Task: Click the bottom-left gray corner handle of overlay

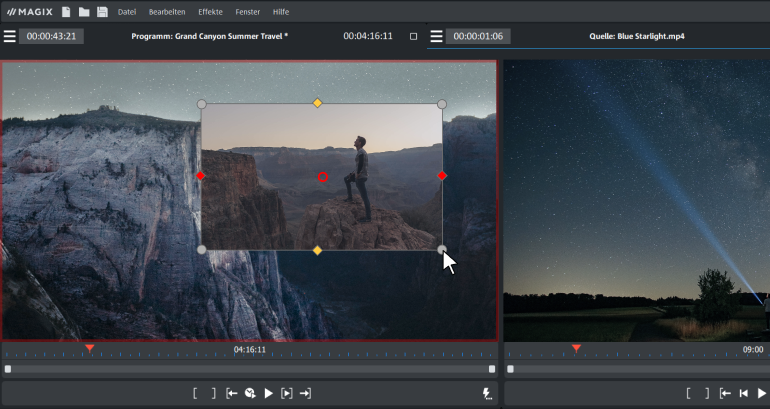Action: [x=201, y=250]
